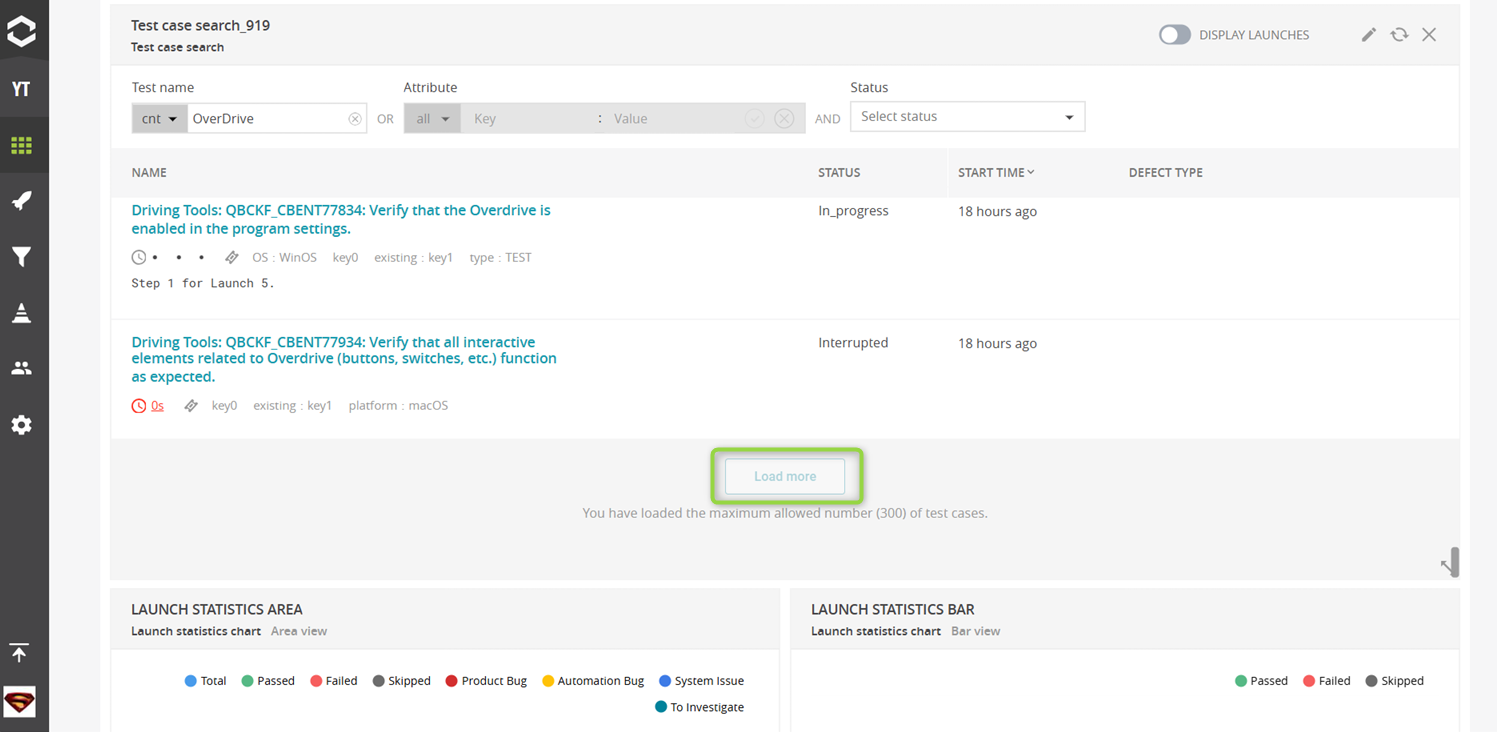Toggle the Failed legend item in bar chart
1497x732 pixels.
1326,681
